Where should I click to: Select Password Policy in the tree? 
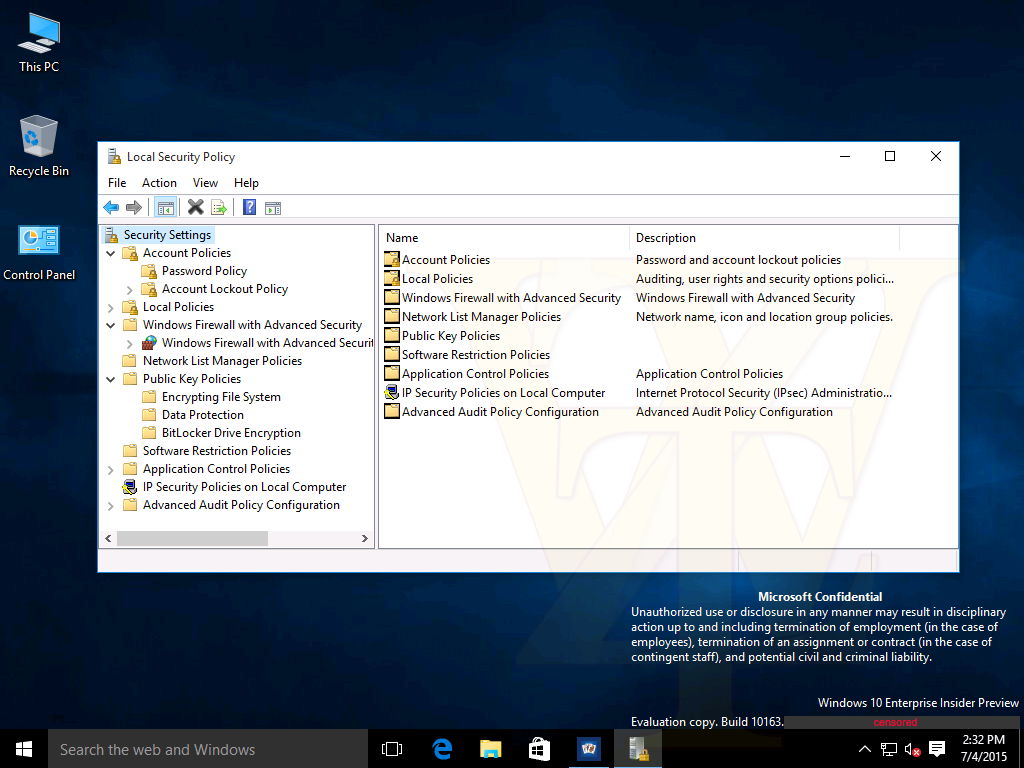click(204, 271)
